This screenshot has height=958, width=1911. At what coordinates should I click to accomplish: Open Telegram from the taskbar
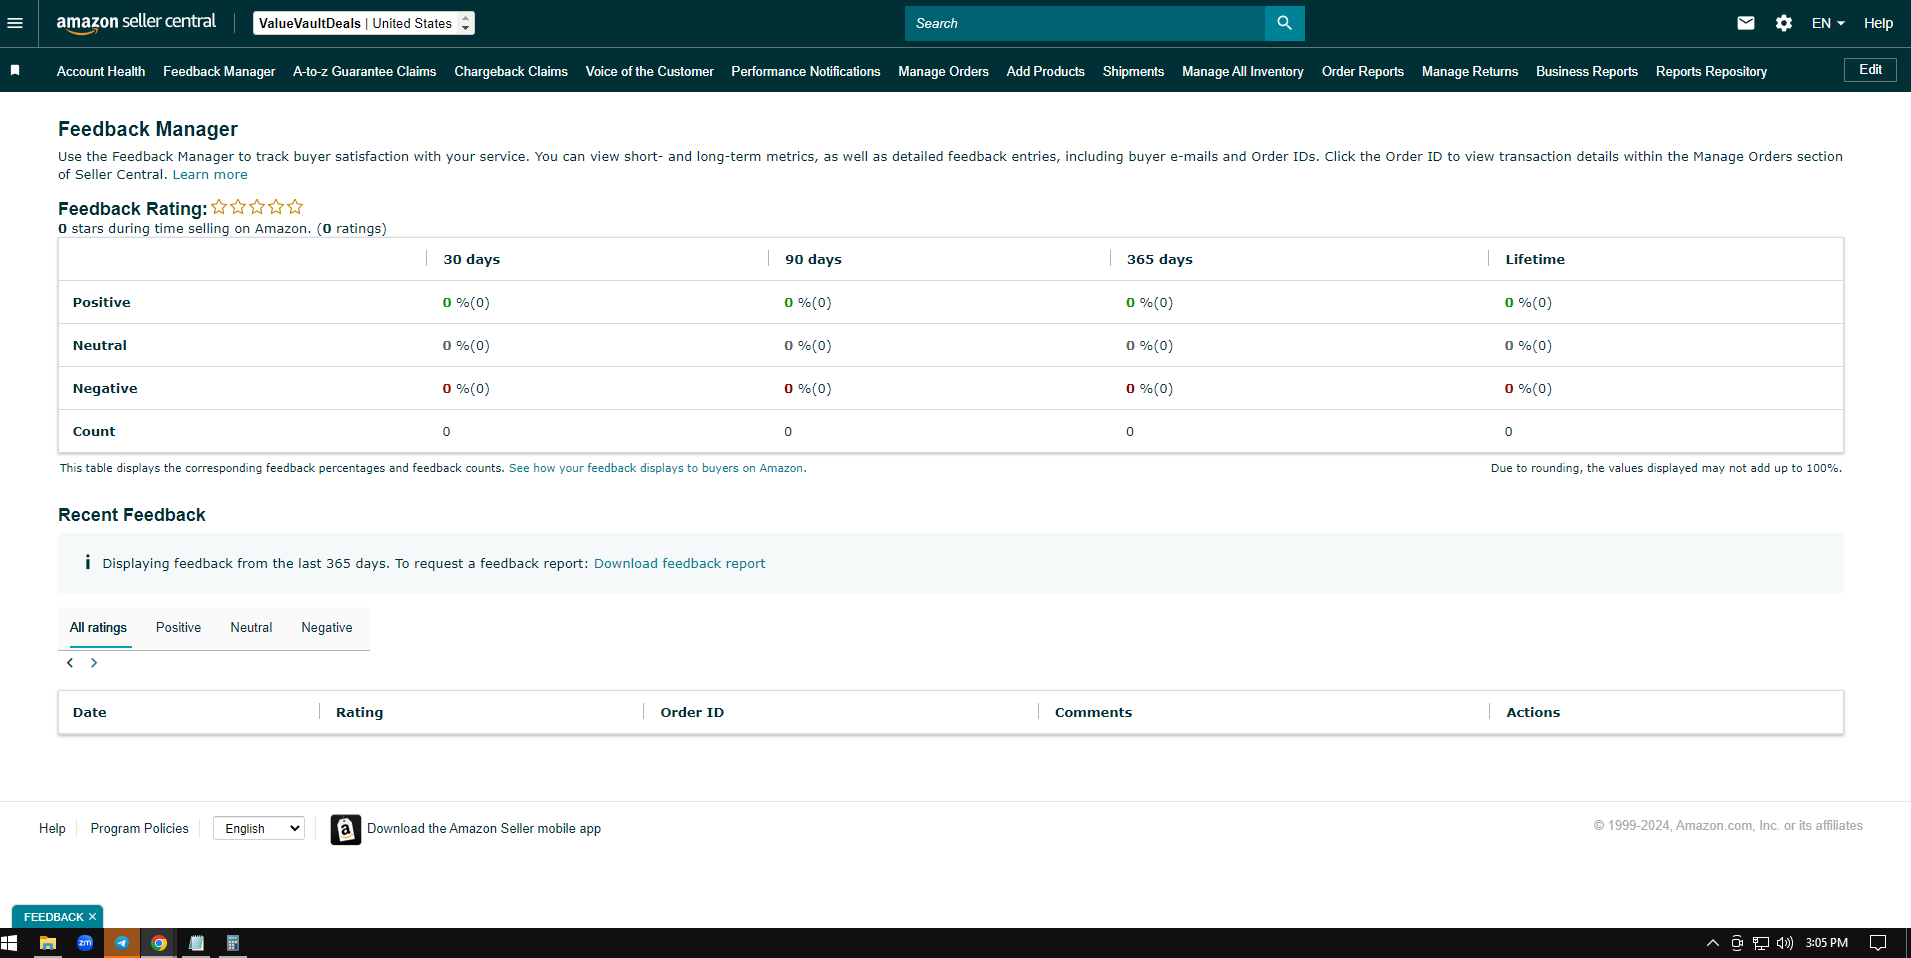tap(122, 943)
